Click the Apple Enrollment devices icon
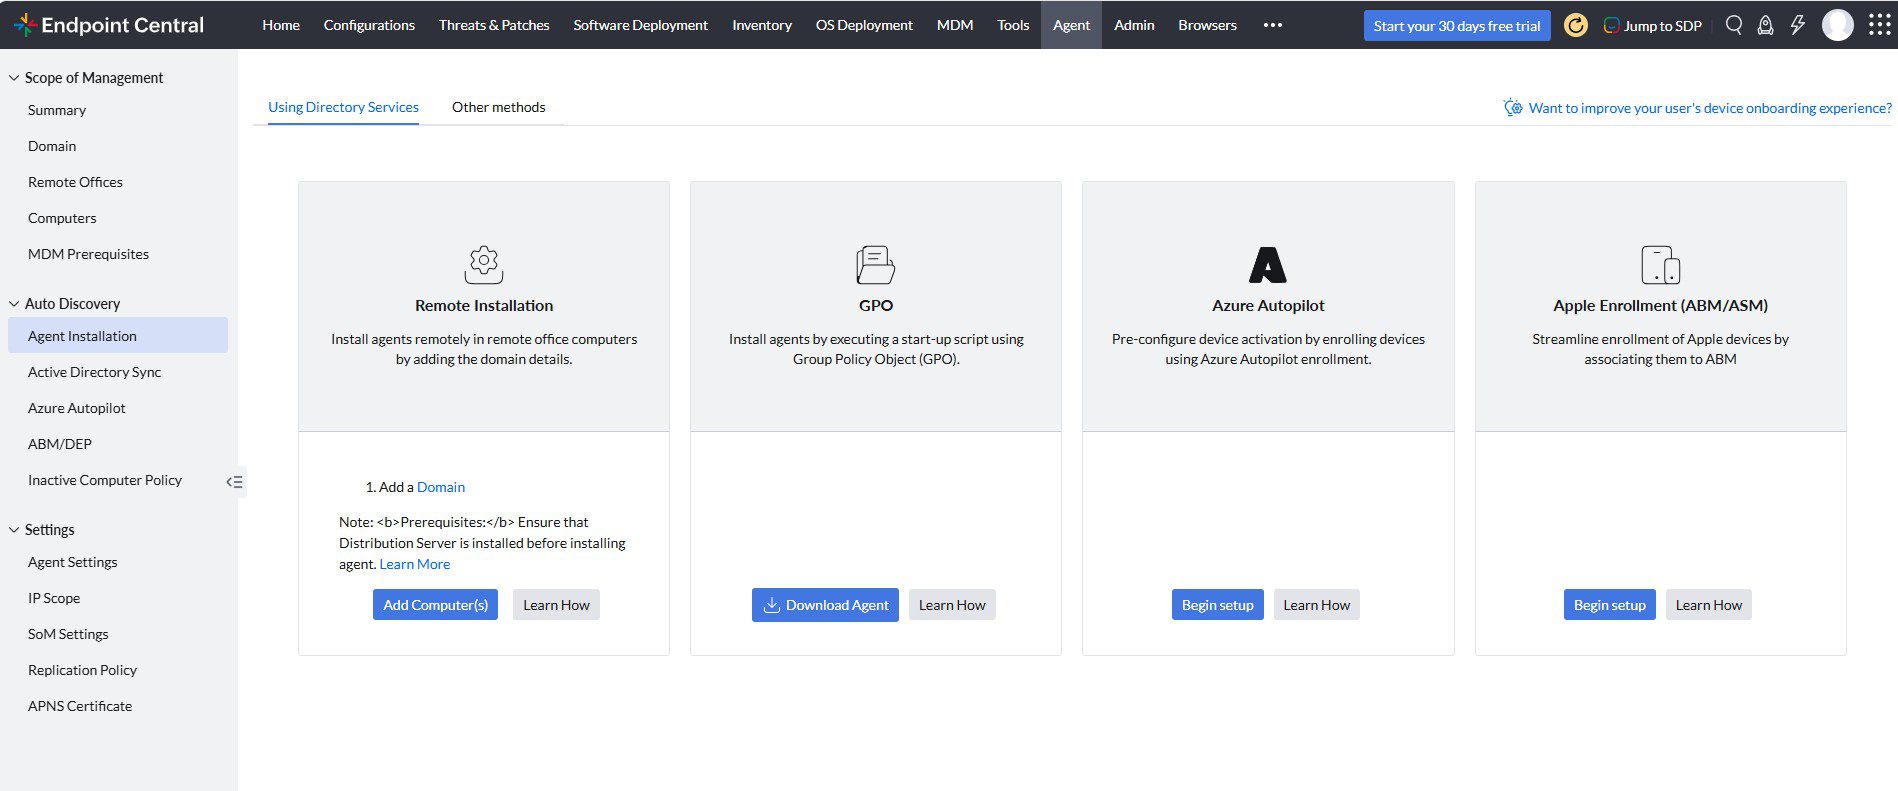Image resolution: width=1898 pixels, height=791 pixels. pos(1661,265)
